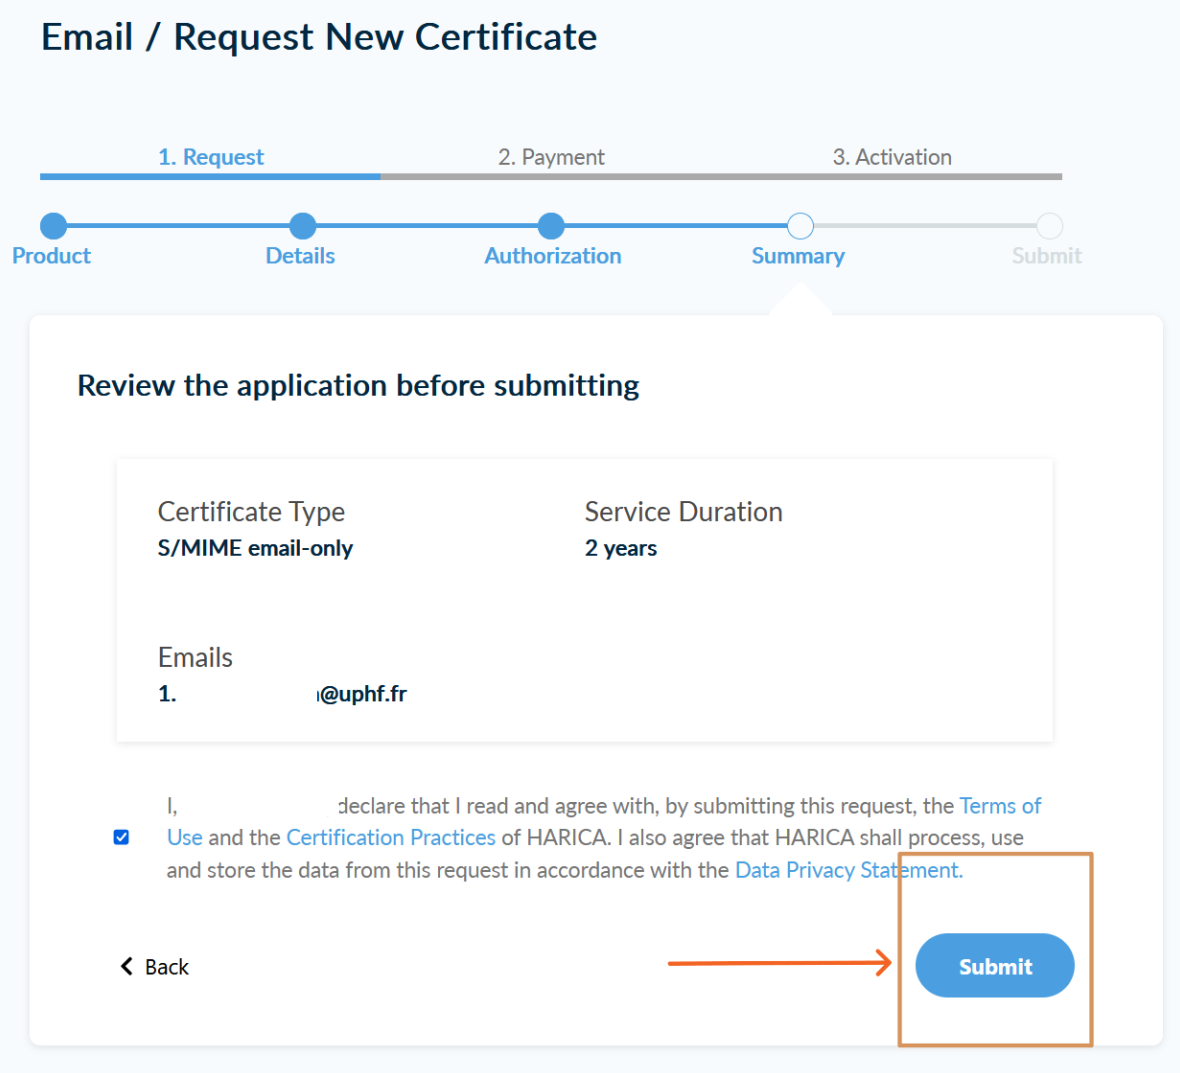Screen dimensions: 1180x1073
Task: Return to the Authorization step label
Action: point(553,256)
